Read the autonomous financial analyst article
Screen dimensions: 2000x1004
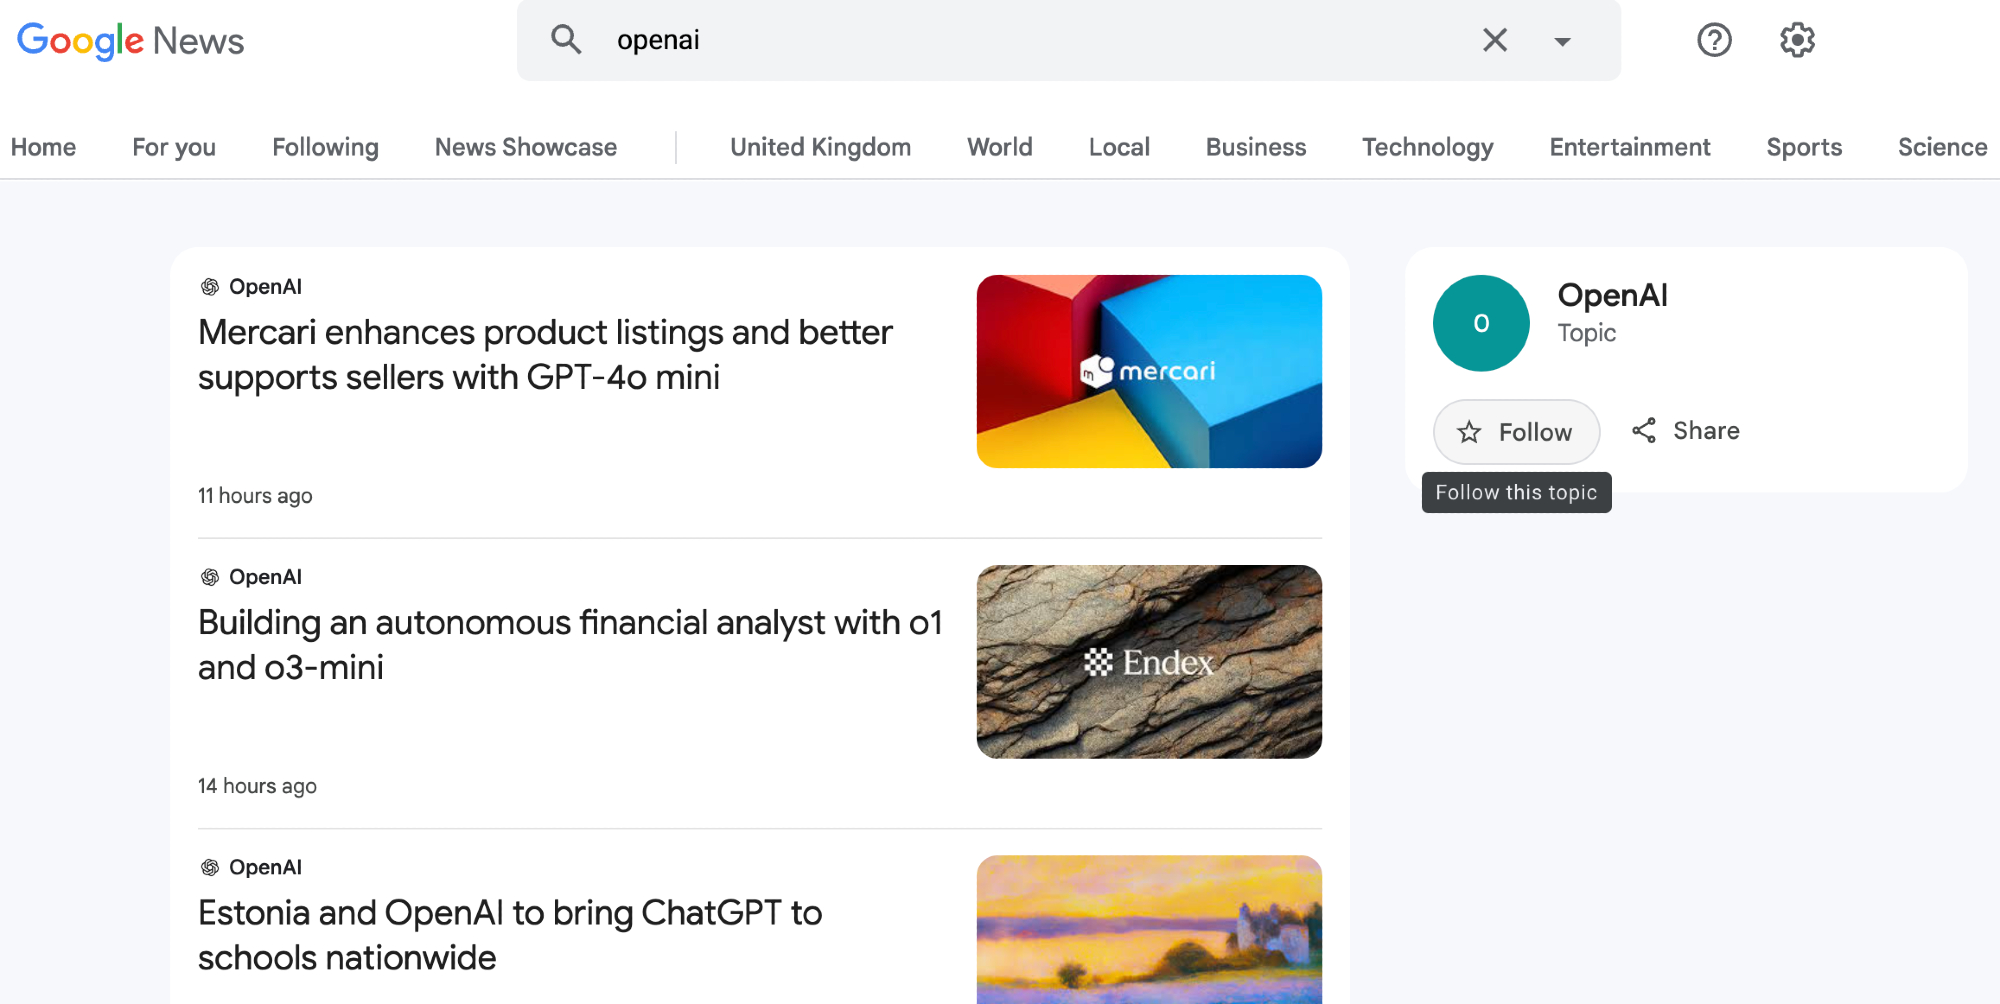point(570,644)
